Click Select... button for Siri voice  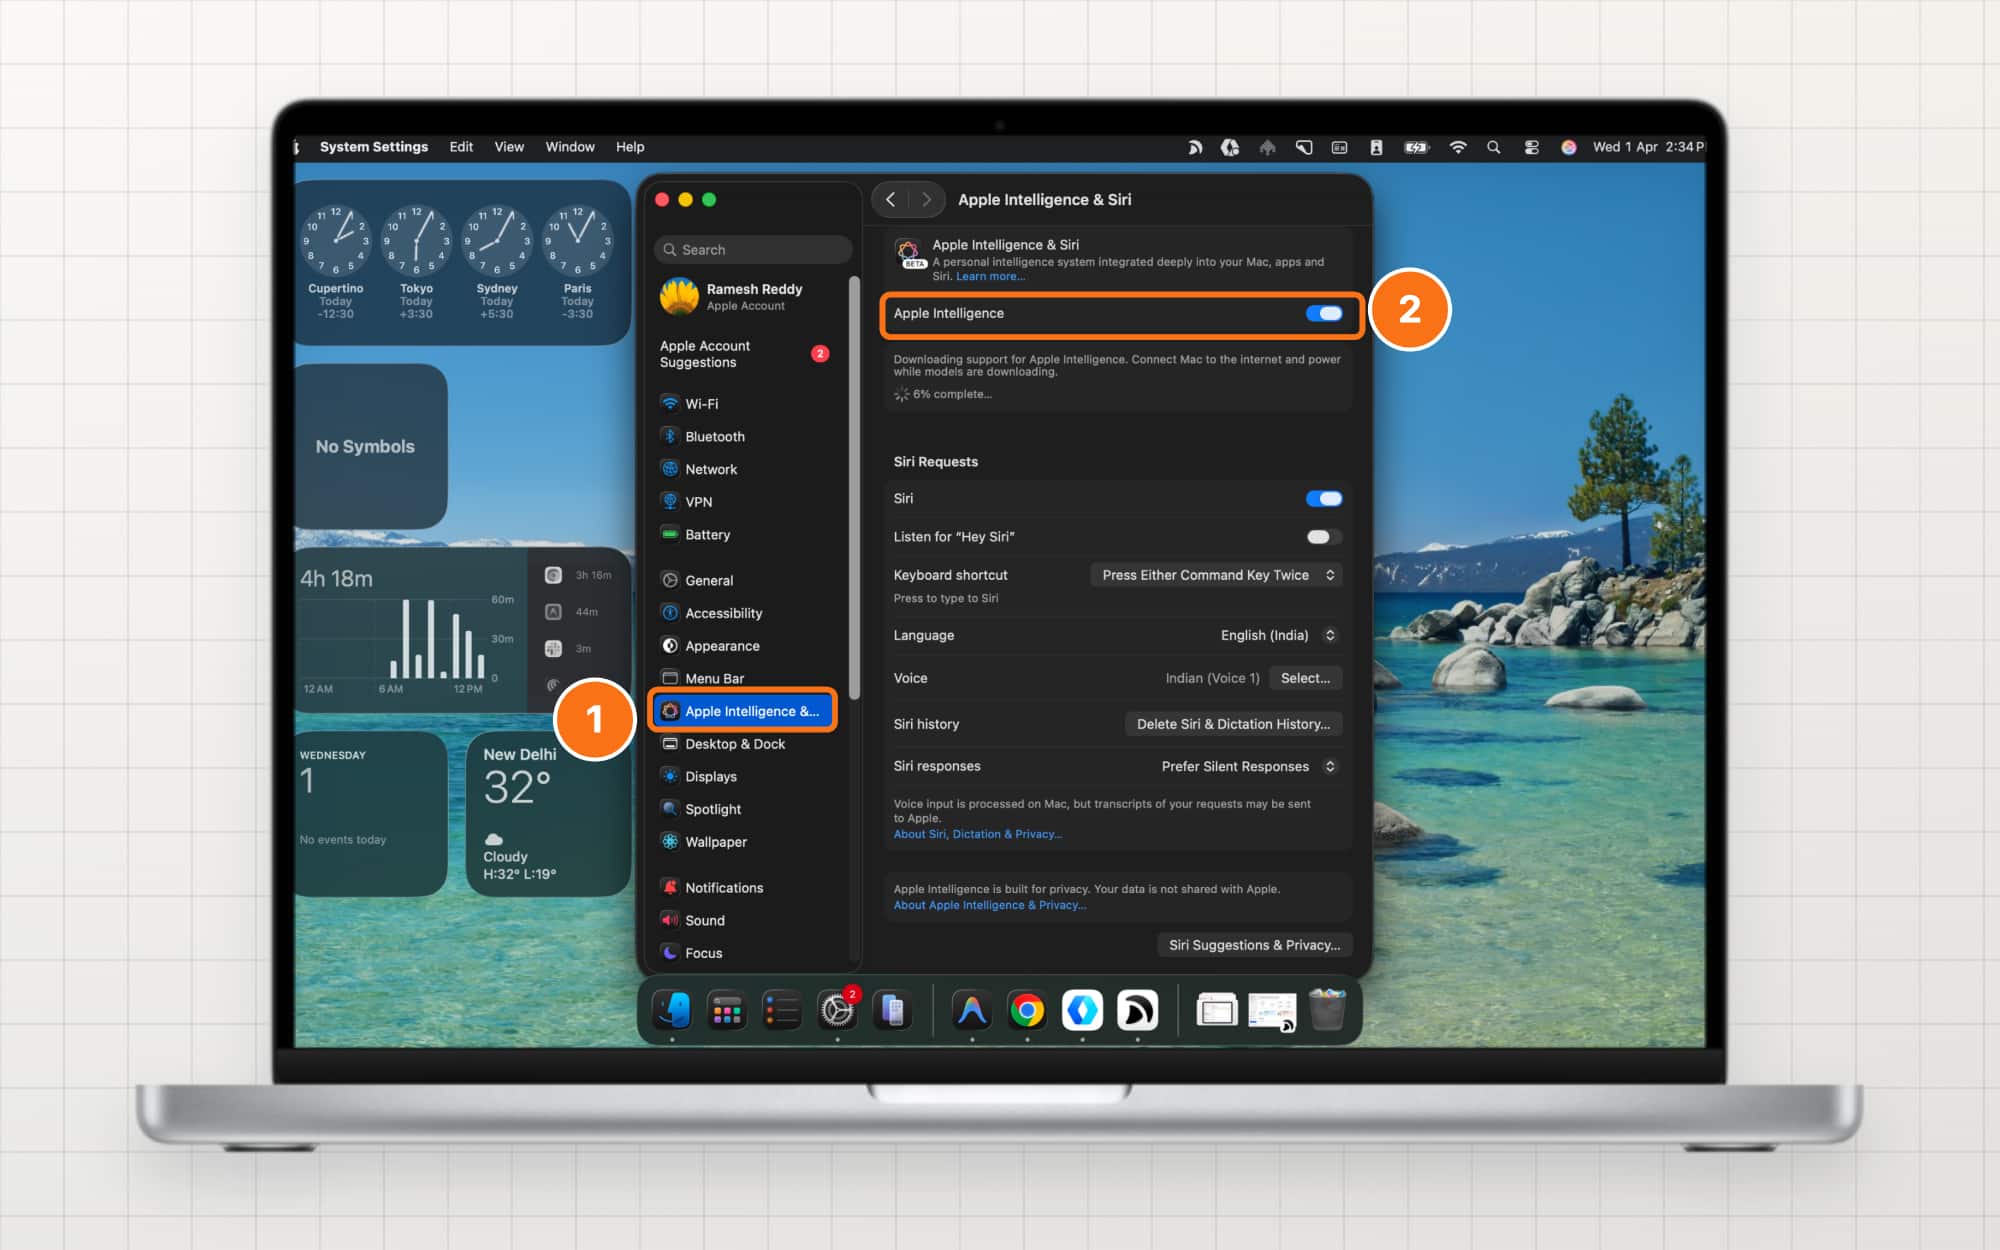coord(1305,678)
